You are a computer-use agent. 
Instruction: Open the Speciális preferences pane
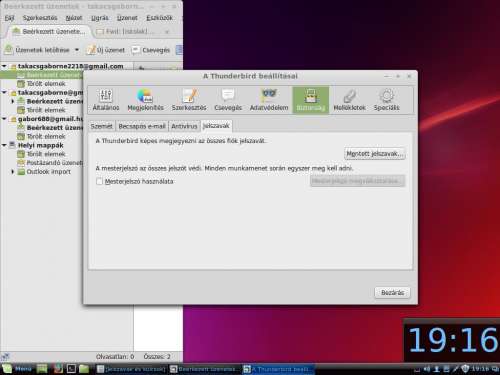point(386,100)
